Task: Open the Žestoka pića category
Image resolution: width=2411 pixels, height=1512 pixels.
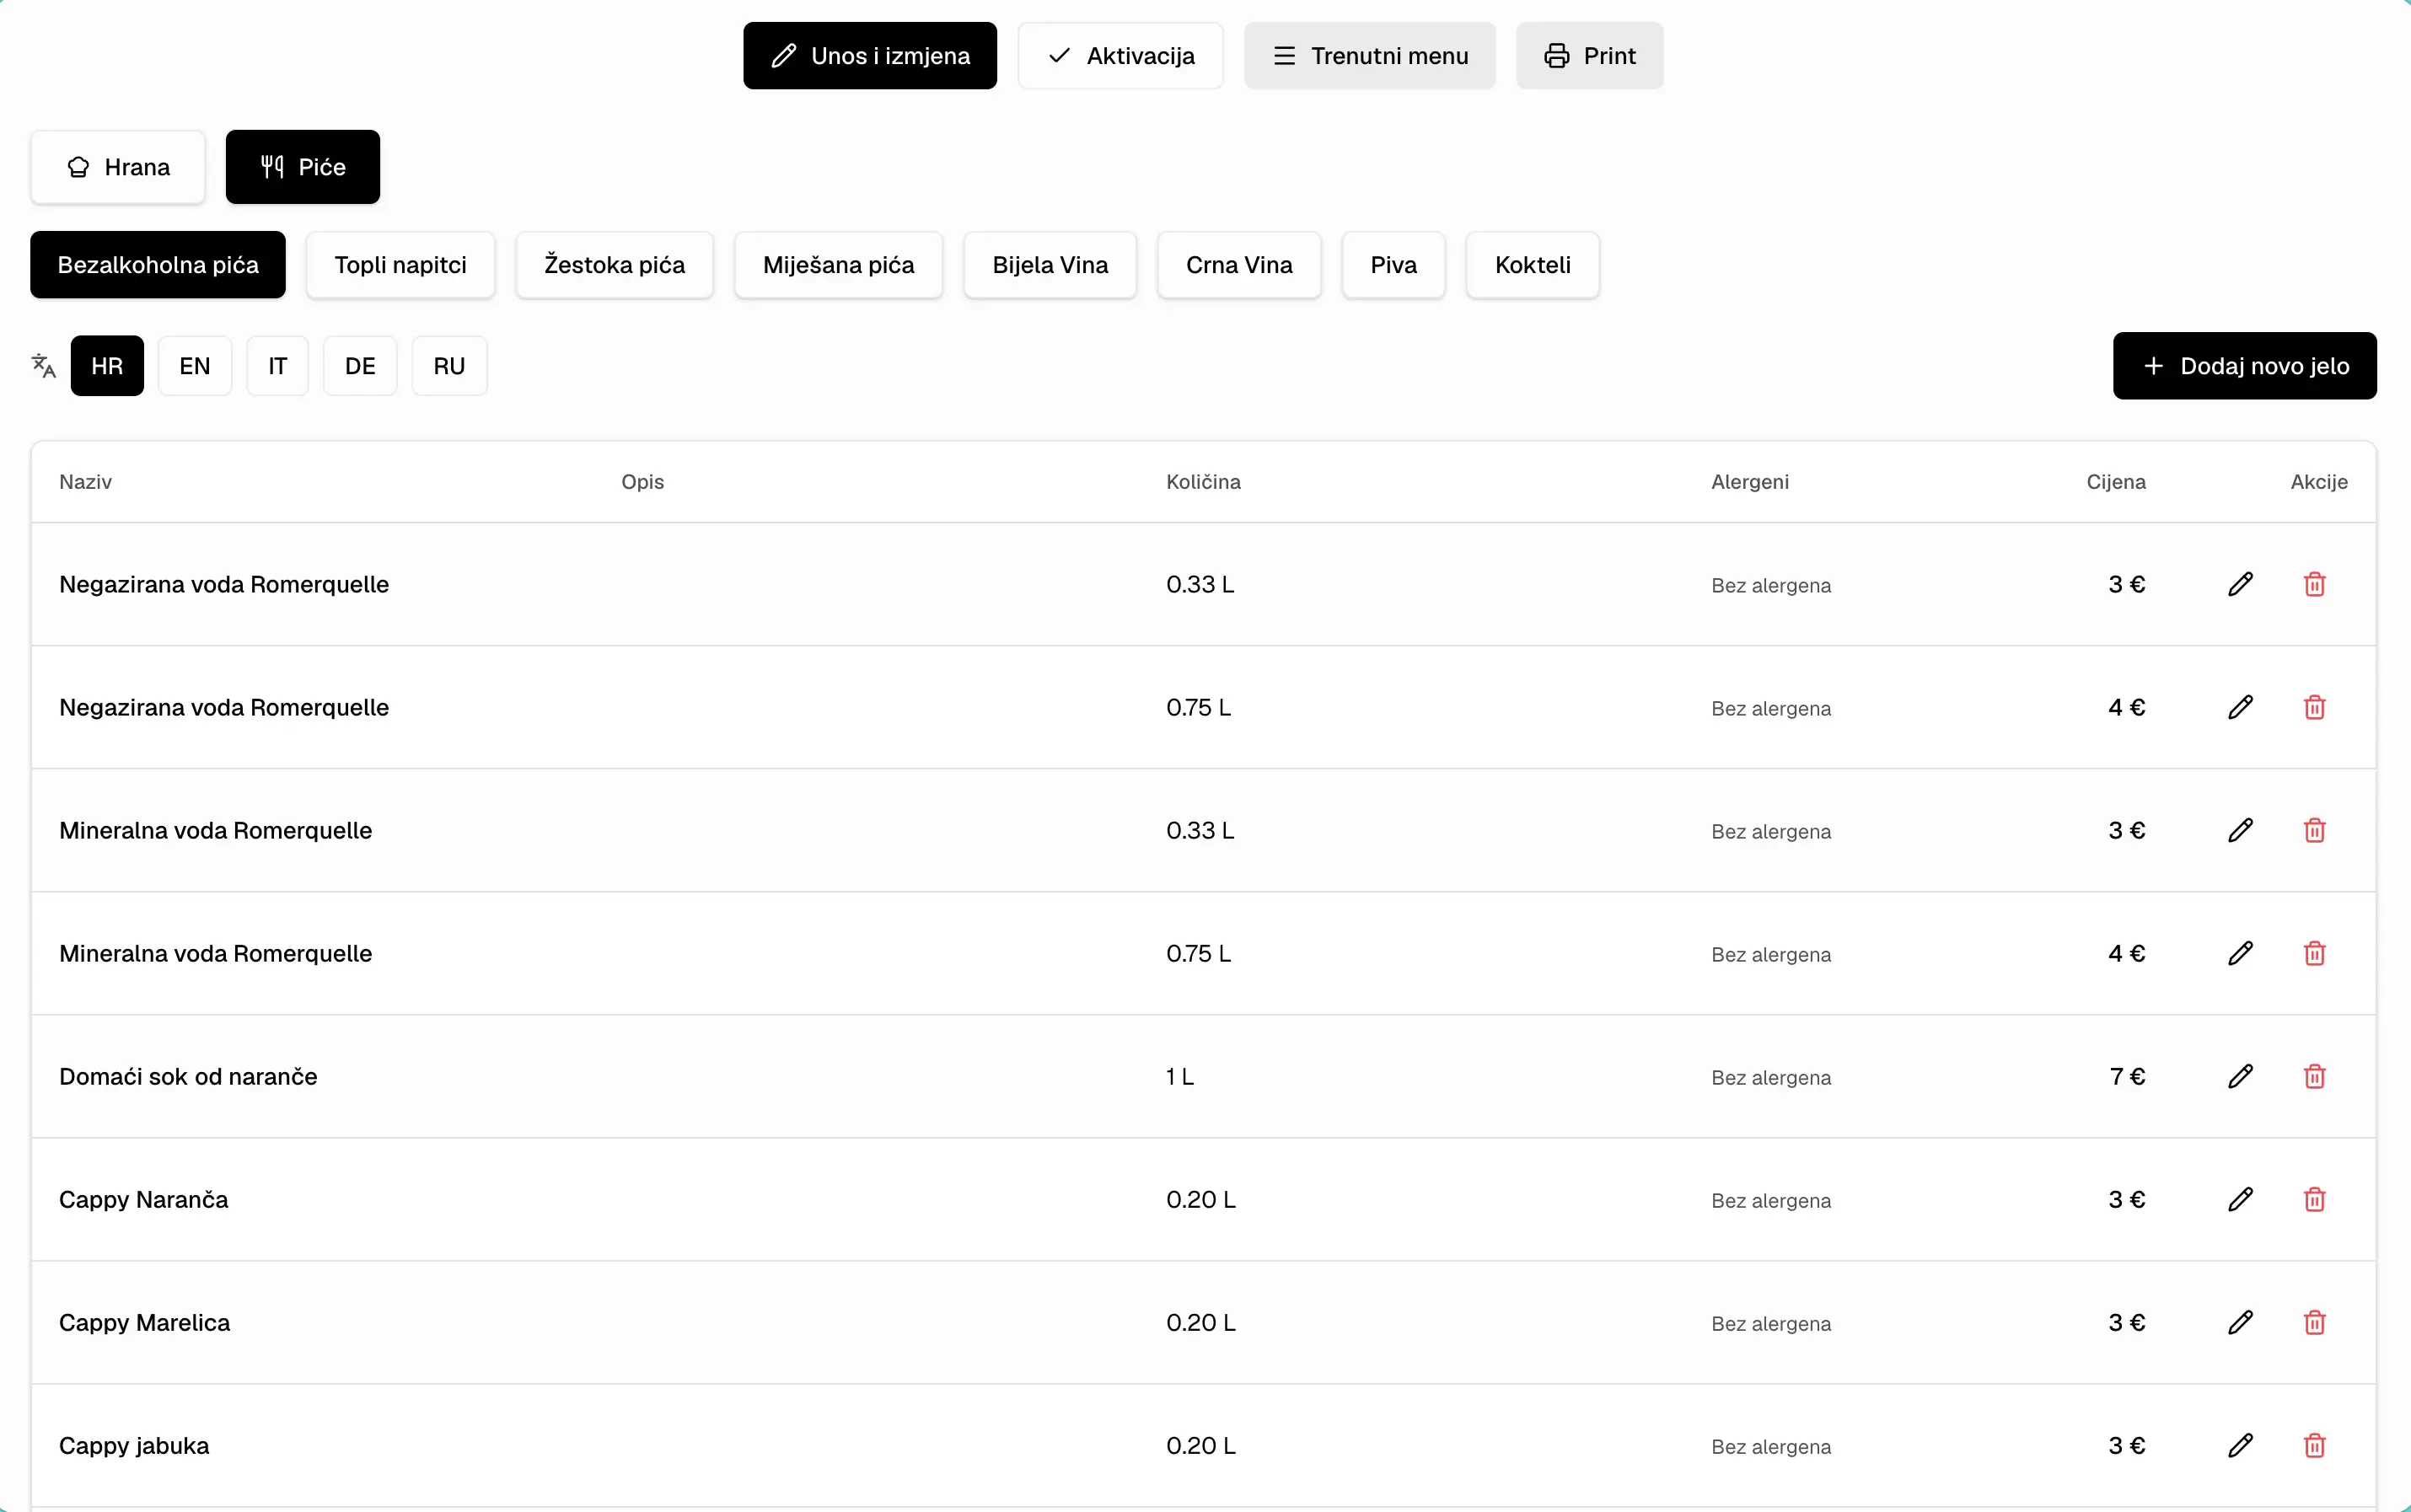Action: 614,265
